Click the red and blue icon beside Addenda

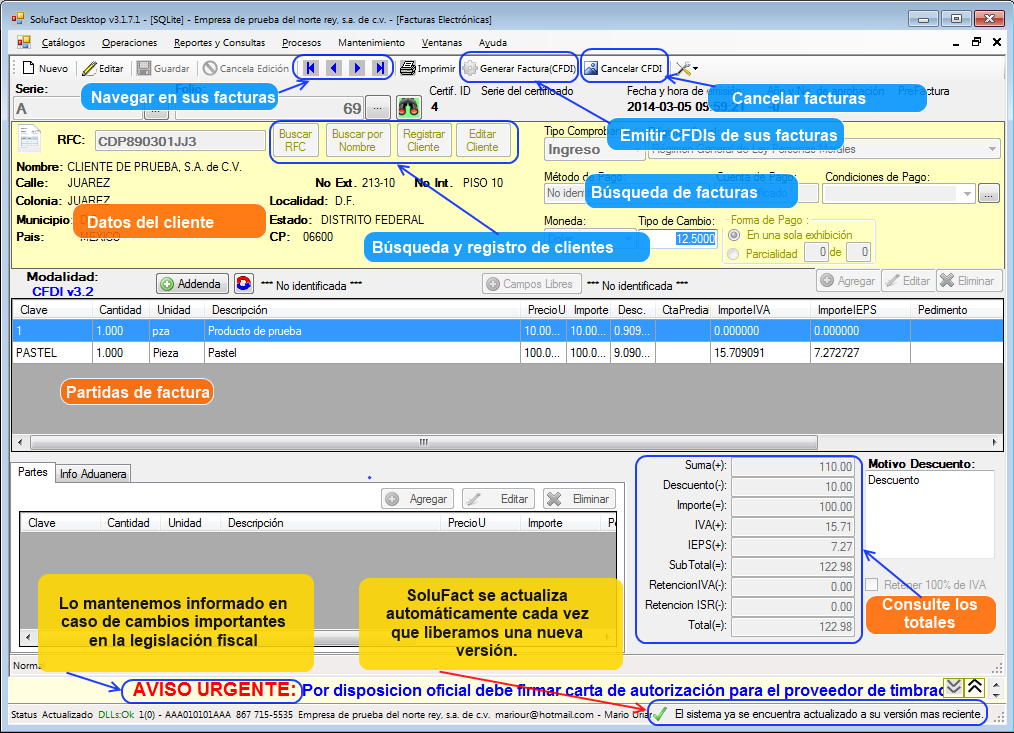pos(244,283)
